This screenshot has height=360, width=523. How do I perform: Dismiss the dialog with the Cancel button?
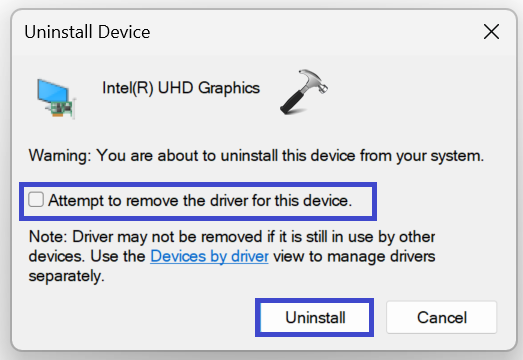click(x=442, y=317)
